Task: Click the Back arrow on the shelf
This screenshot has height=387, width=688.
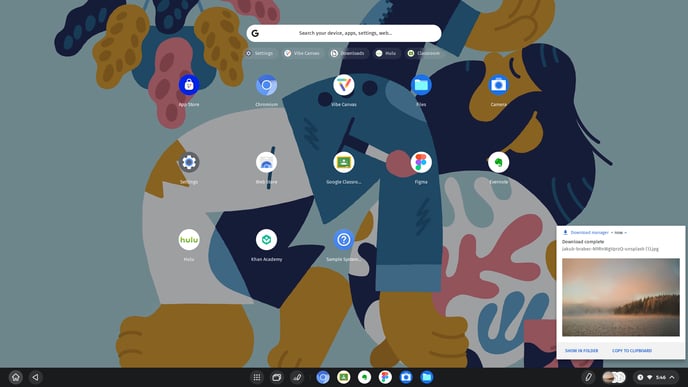Action: click(x=36, y=377)
